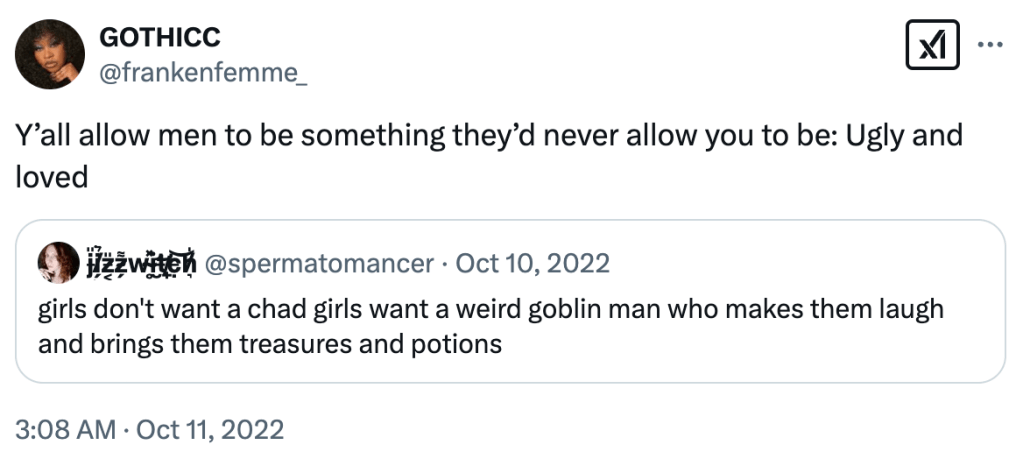
Task: Click the word "loved" in the tweet
Action: pyautogui.click(x=52, y=175)
